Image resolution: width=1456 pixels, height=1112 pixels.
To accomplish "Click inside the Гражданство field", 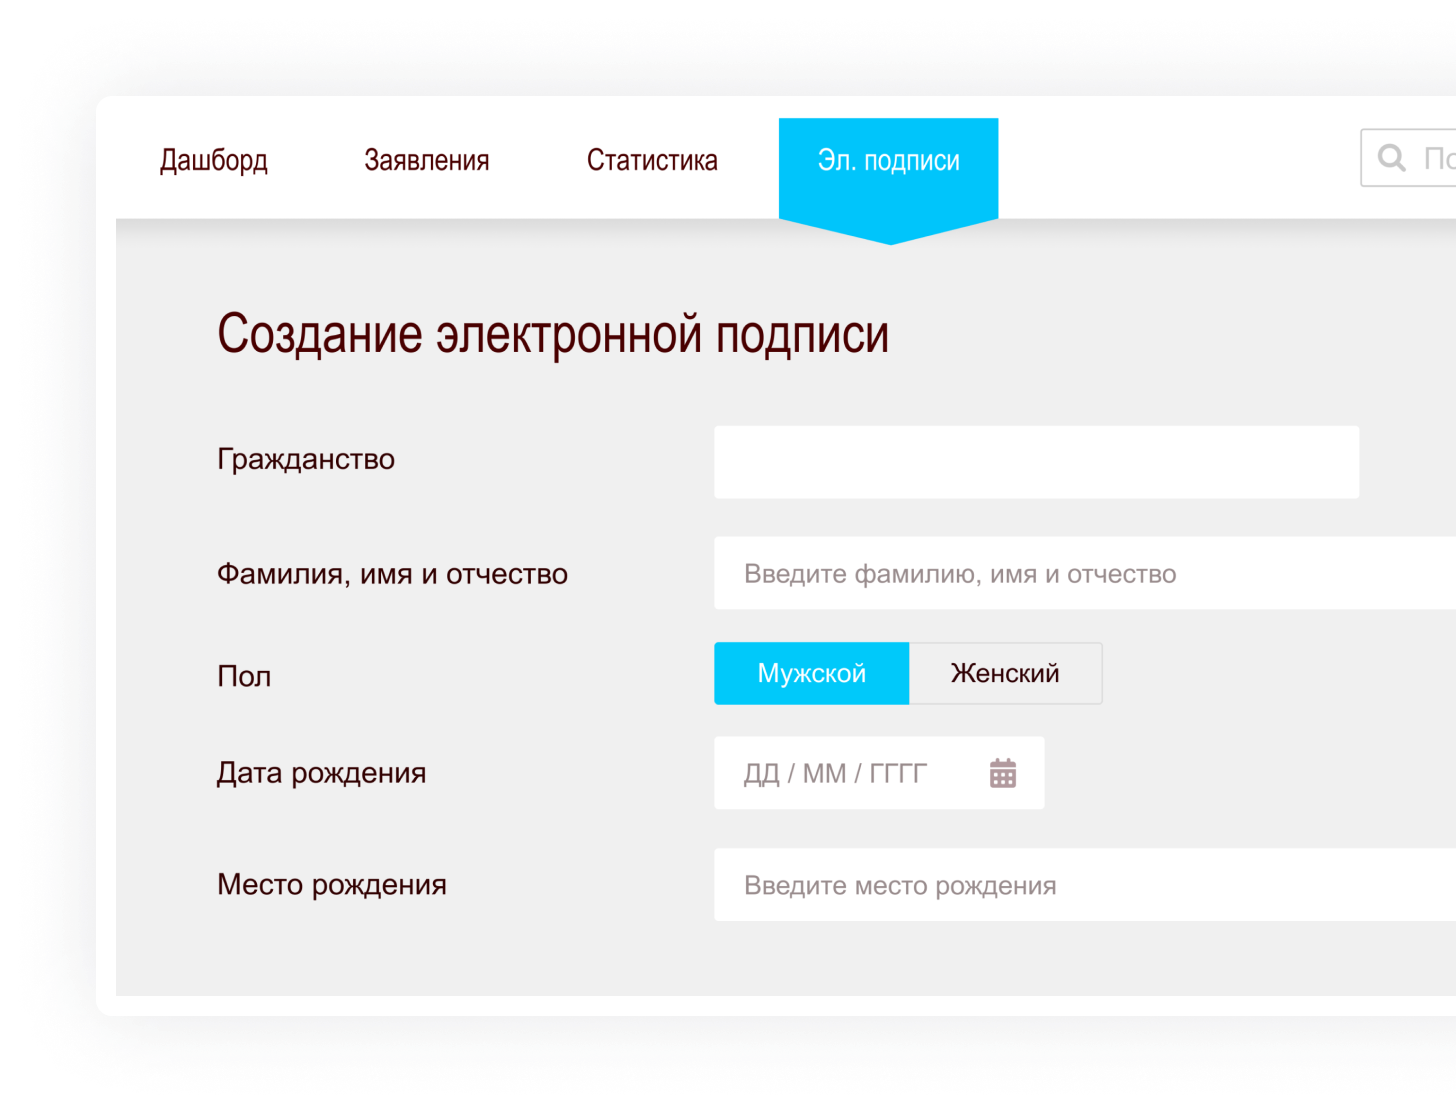I will tap(1036, 461).
